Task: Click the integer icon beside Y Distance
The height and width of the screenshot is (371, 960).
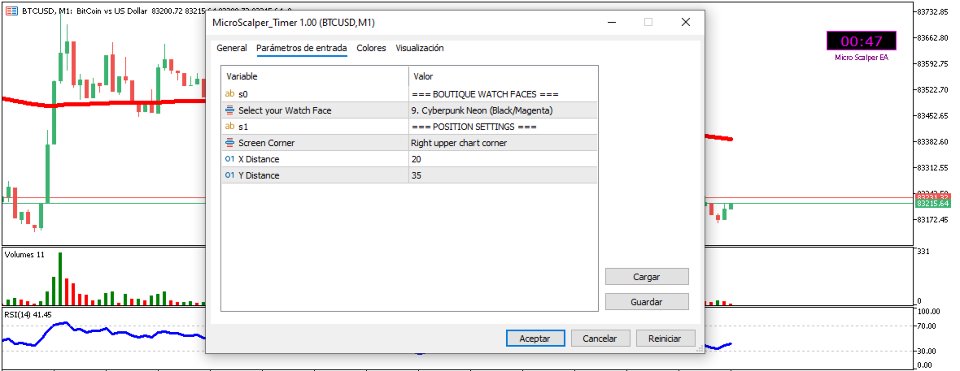Action: [x=230, y=175]
